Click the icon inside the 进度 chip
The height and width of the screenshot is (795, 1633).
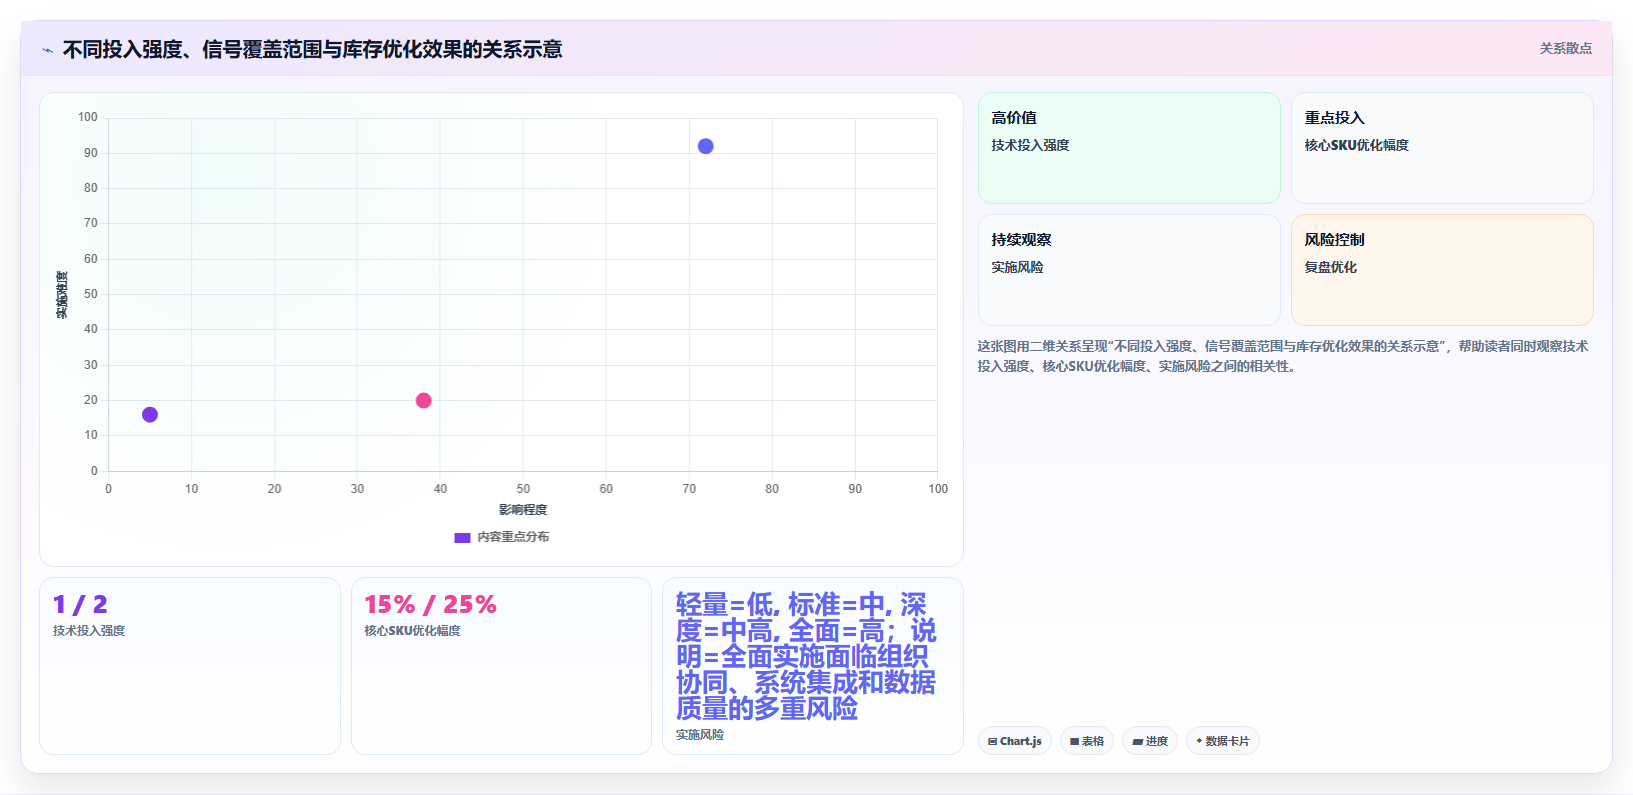point(1137,742)
